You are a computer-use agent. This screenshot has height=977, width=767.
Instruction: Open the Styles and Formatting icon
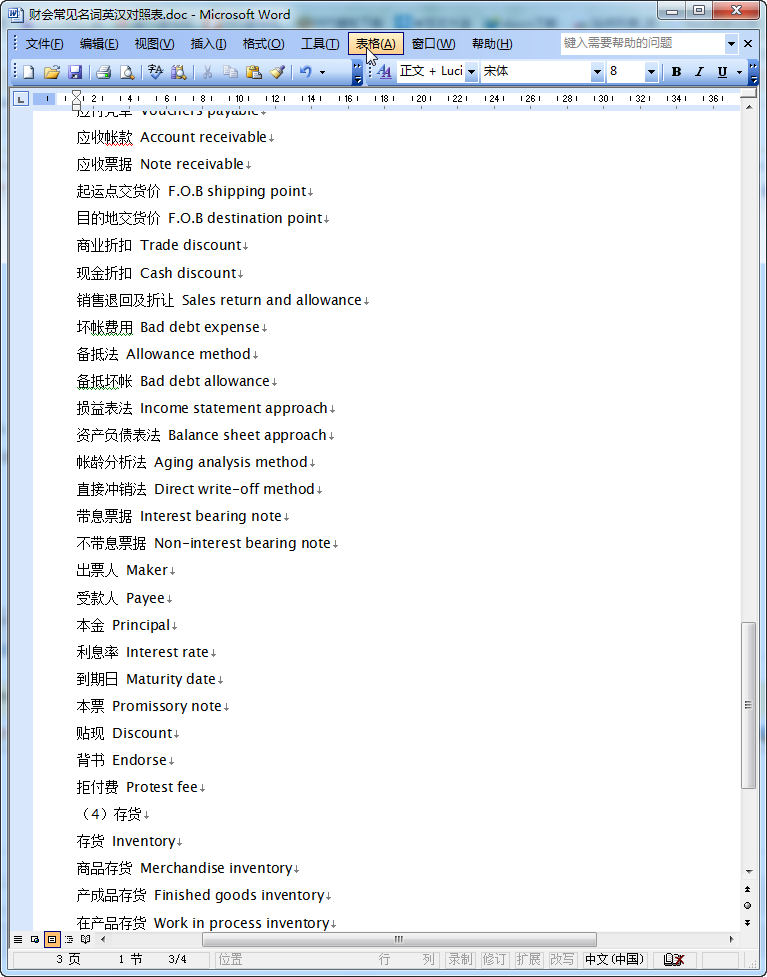coord(384,72)
